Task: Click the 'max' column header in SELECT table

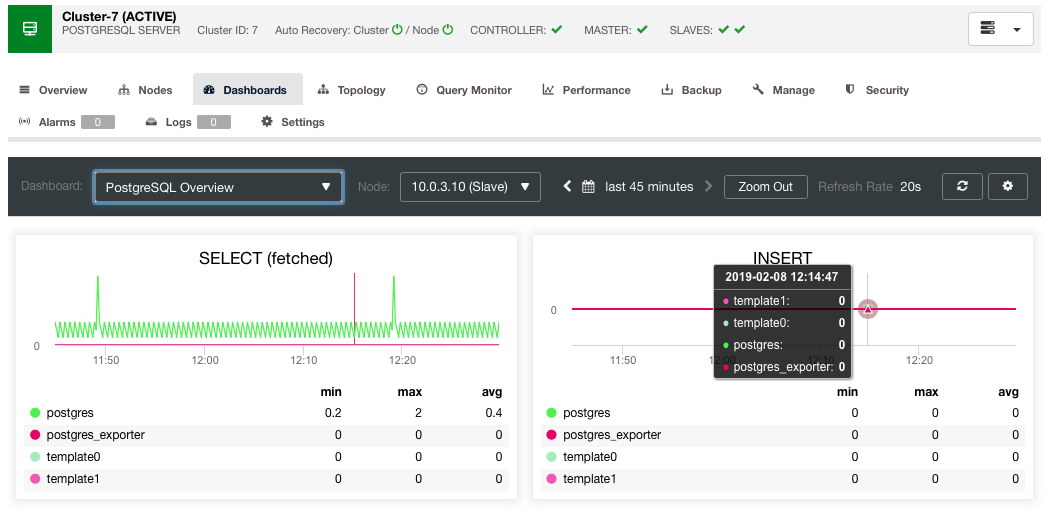Action: pyautogui.click(x=410, y=392)
